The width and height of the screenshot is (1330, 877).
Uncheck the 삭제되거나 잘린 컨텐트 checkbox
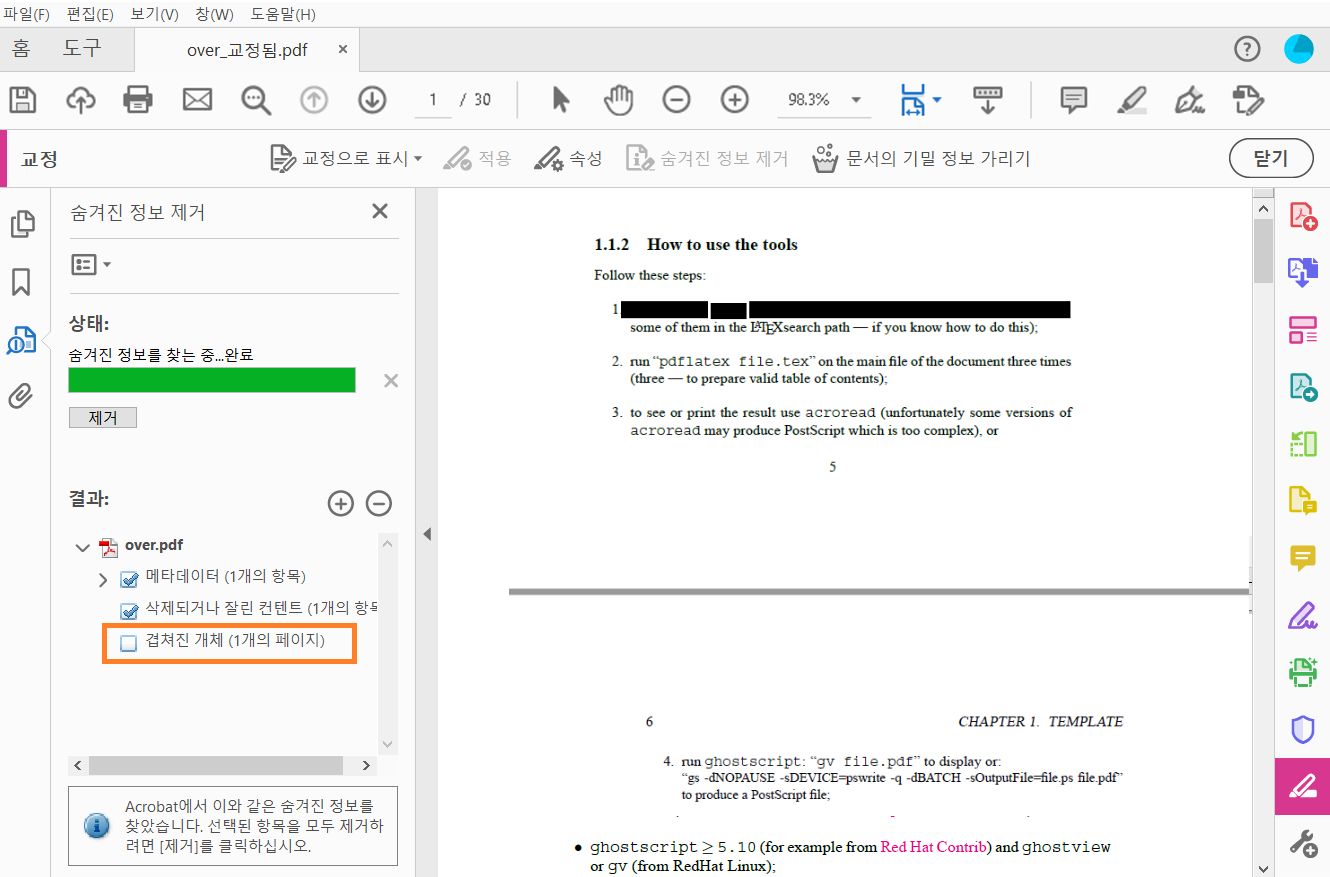(x=128, y=608)
